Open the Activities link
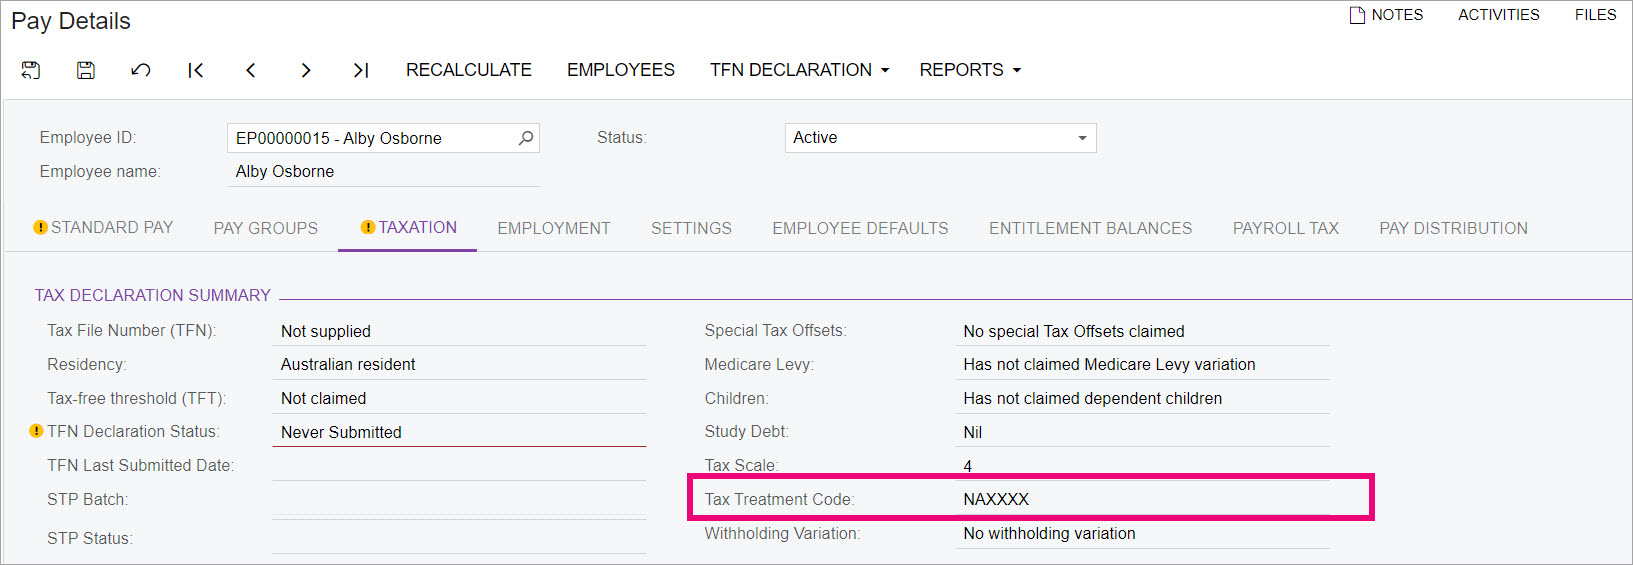Screen dimensions: 1633x565 [1499, 15]
